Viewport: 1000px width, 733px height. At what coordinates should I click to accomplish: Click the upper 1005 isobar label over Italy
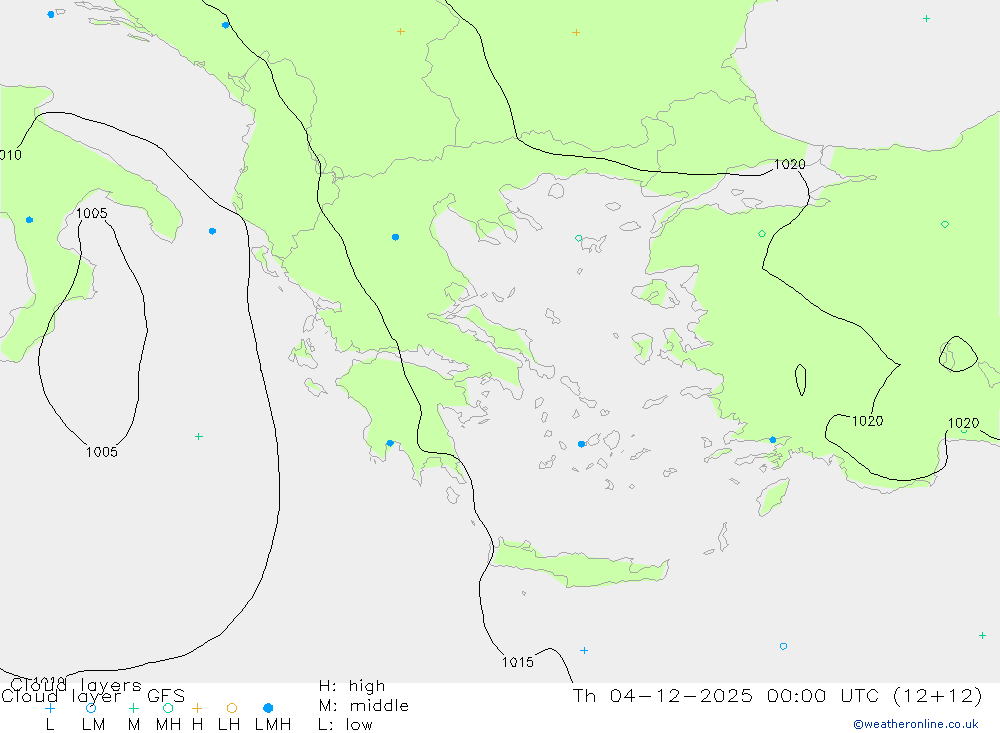click(92, 213)
